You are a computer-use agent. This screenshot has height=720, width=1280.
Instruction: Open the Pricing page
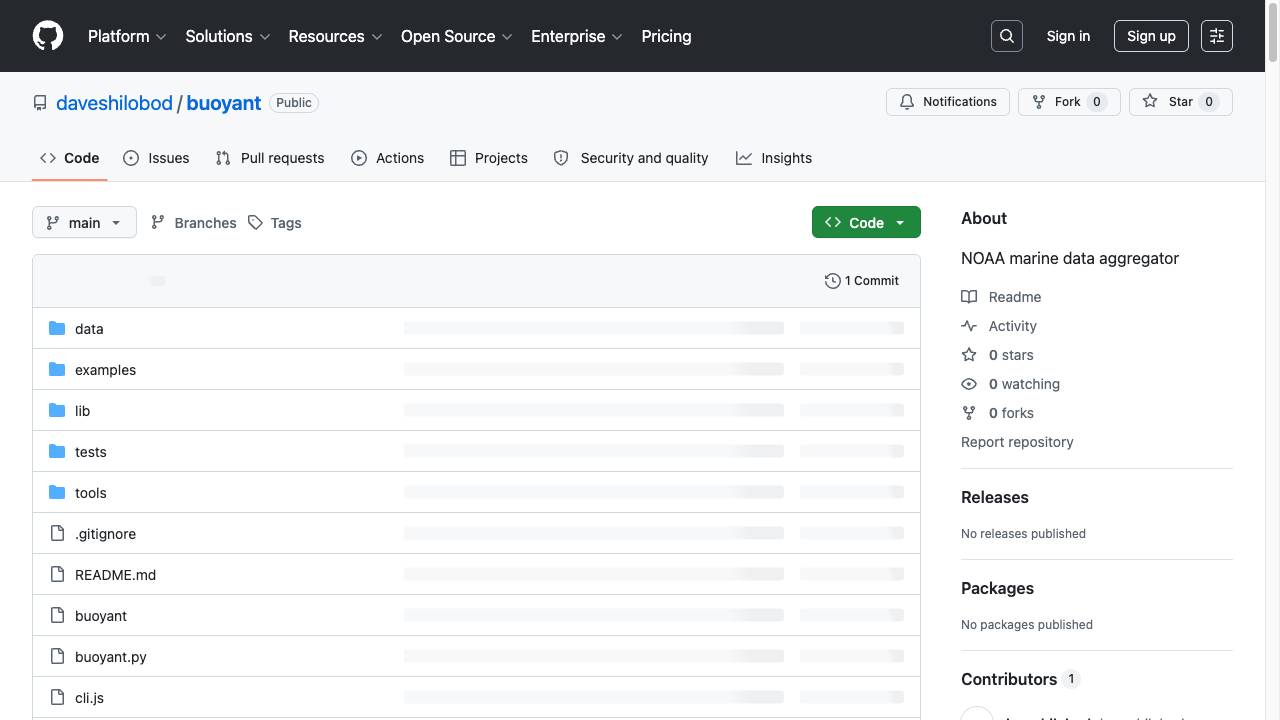(x=666, y=36)
